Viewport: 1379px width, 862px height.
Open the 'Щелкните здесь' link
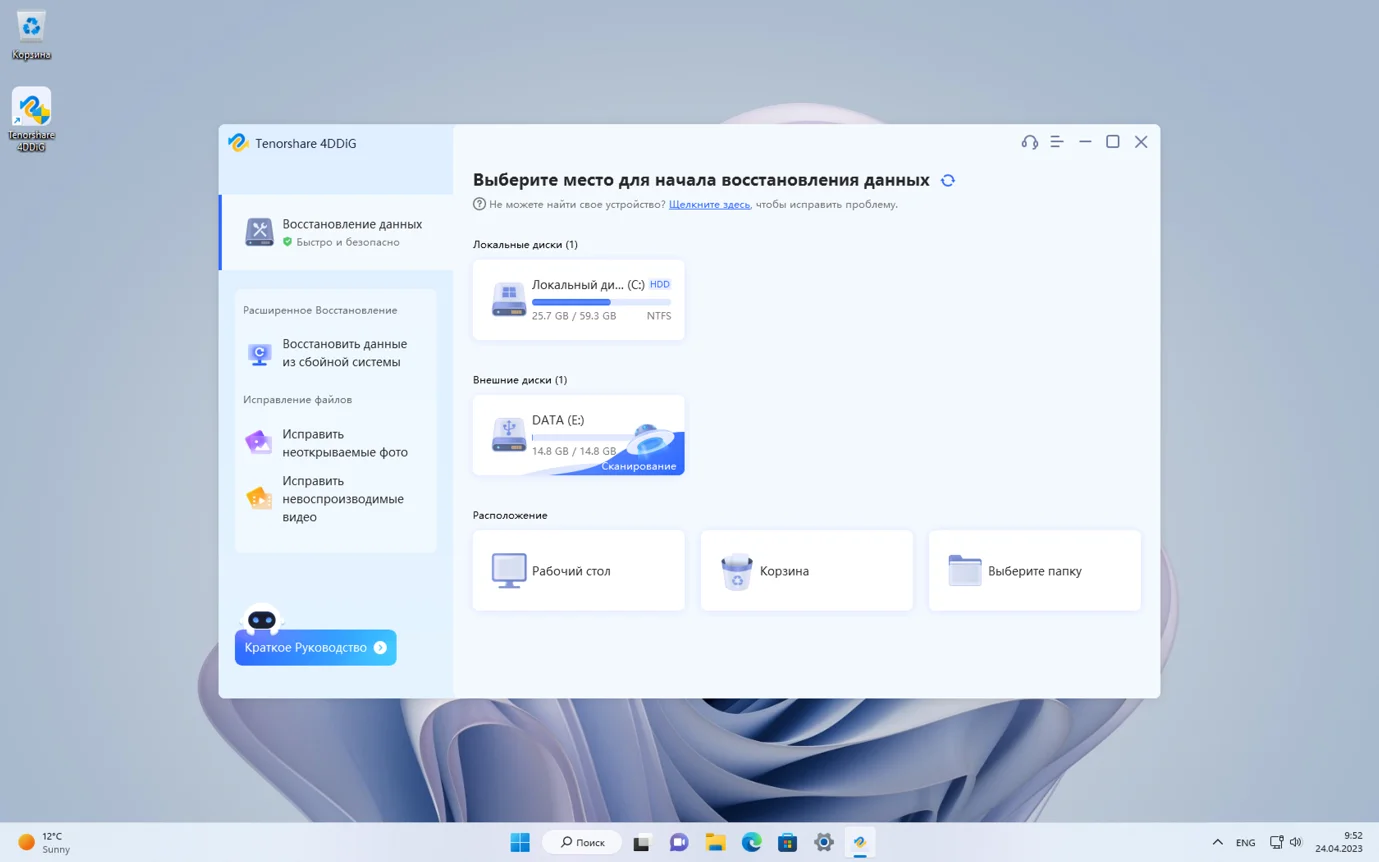click(x=709, y=204)
